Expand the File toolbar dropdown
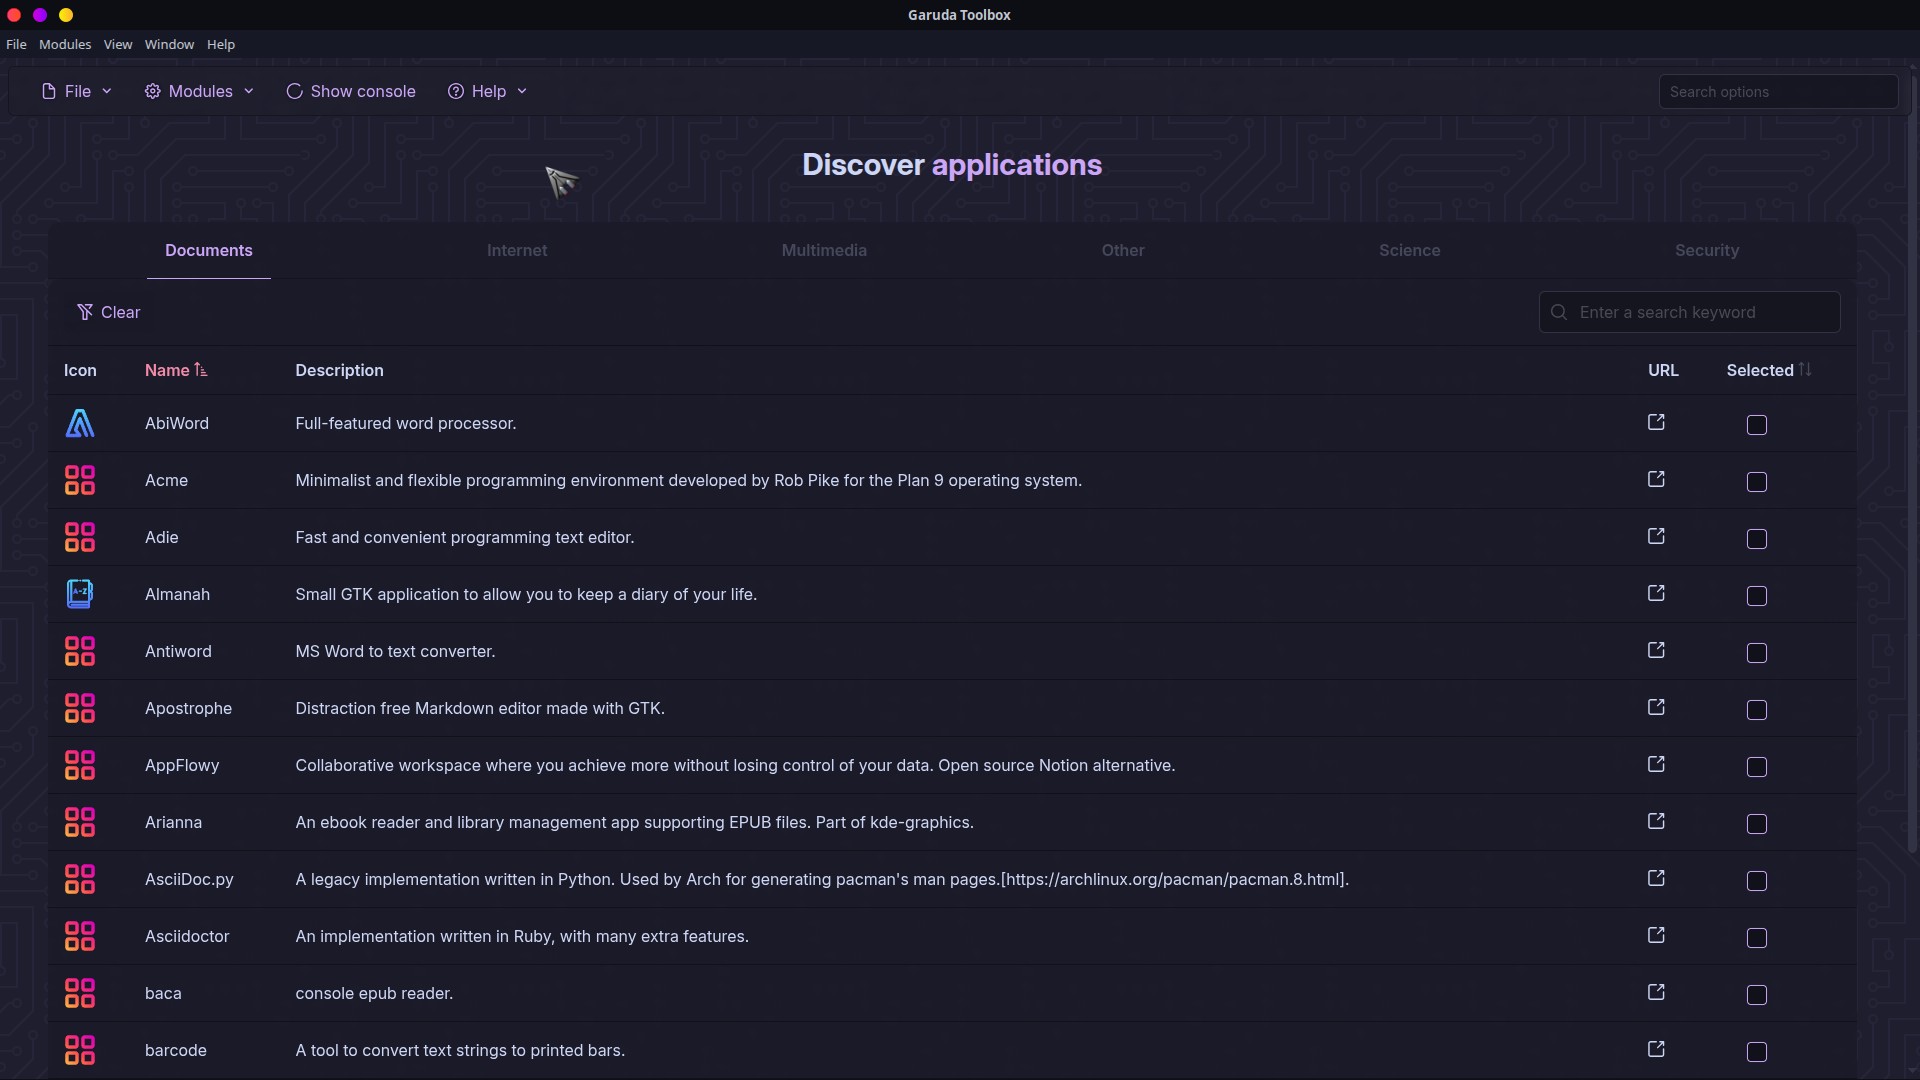Viewport: 1920px width, 1080px height. click(77, 91)
